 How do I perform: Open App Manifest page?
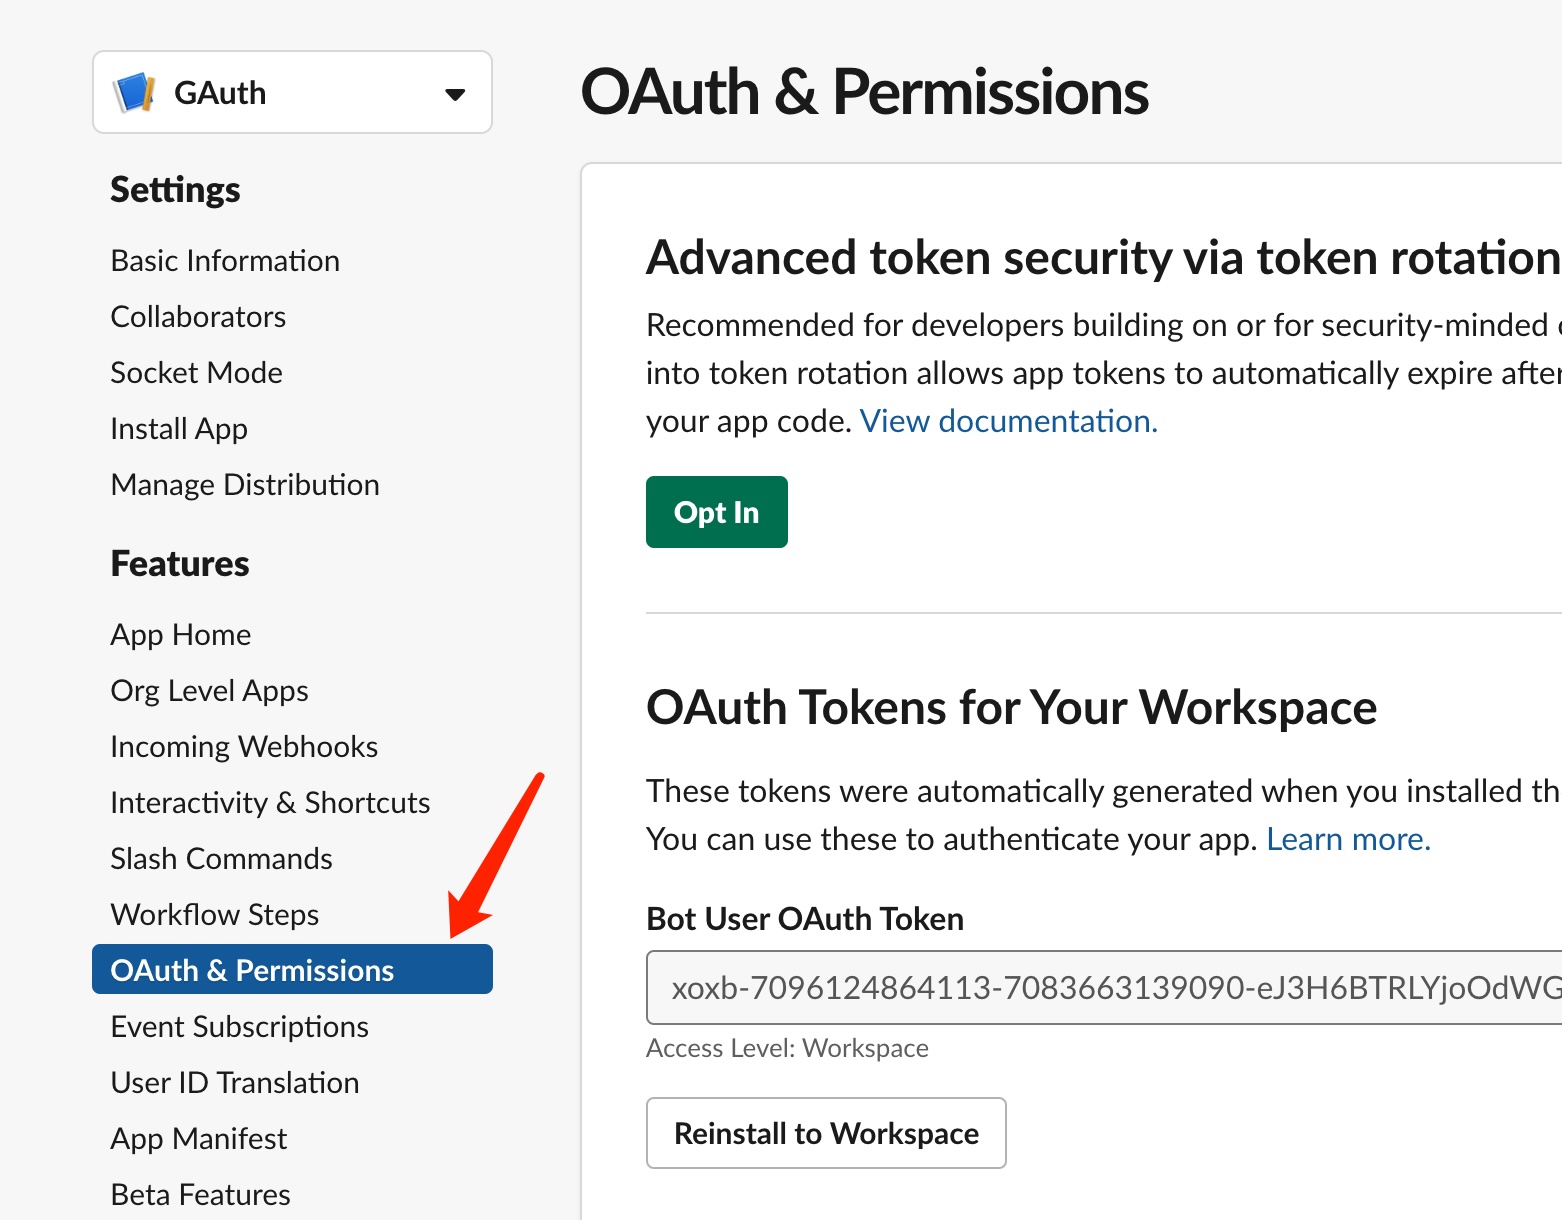[198, 1139]
